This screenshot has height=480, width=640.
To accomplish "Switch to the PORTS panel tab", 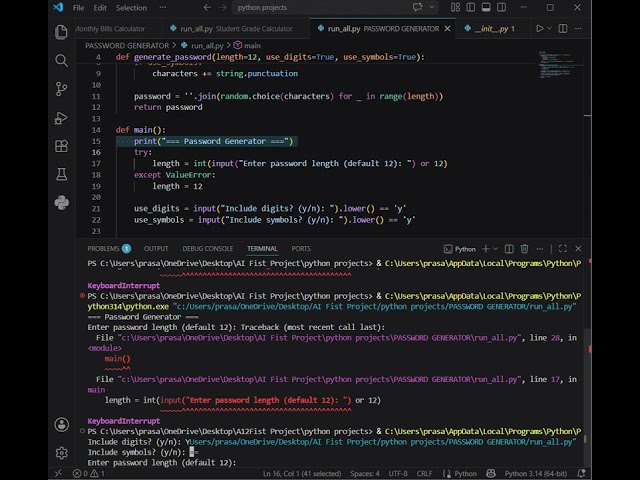I will 301,249.
